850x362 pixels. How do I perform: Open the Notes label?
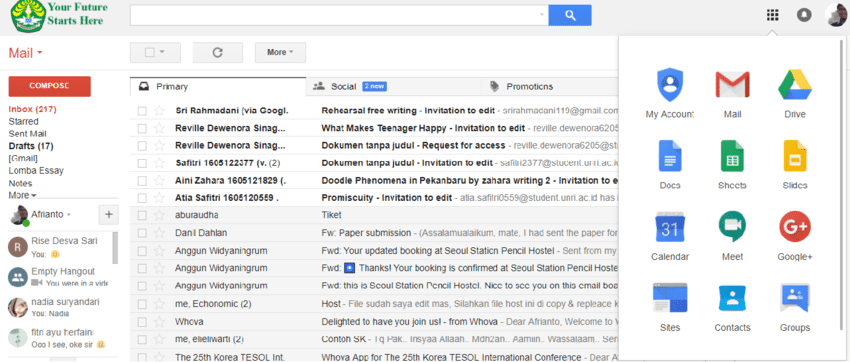pyautogui.click(x=20, y=183)
